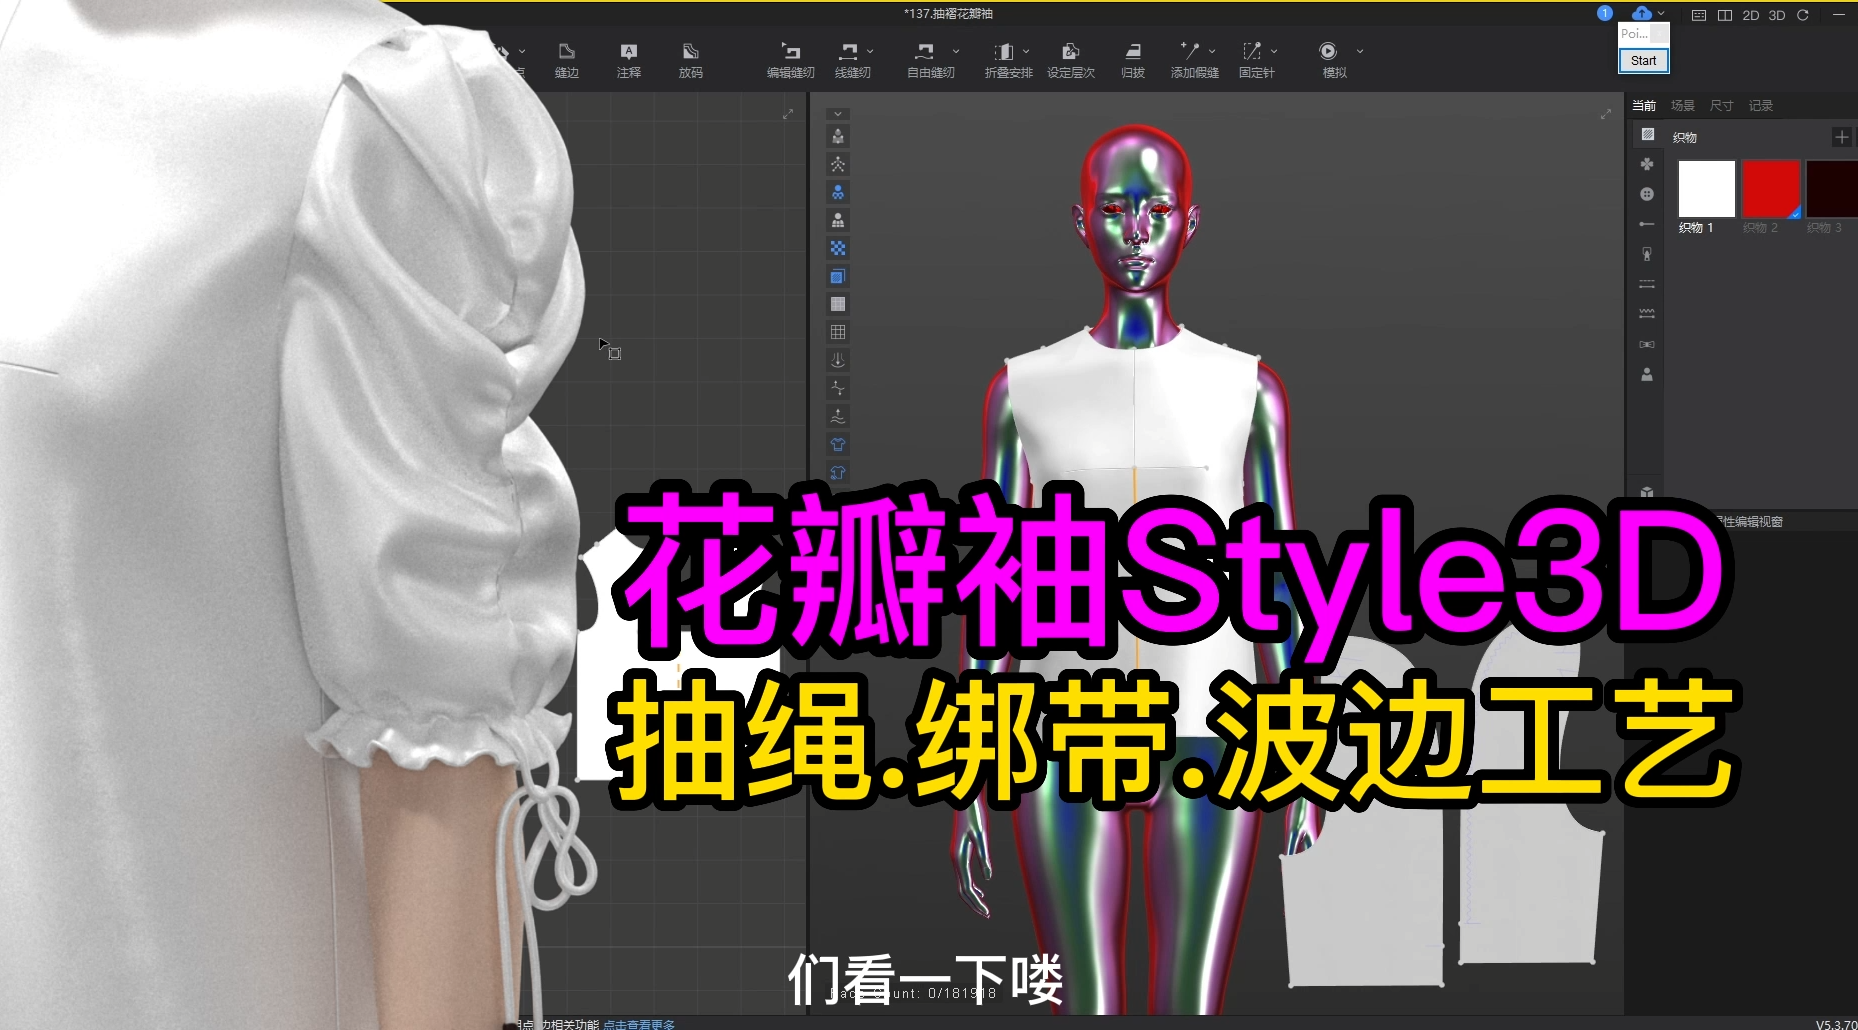
Task: Open the graphic/pattern clover sidebar icon
Action: pyautogui.click(x=1647, y=164)
